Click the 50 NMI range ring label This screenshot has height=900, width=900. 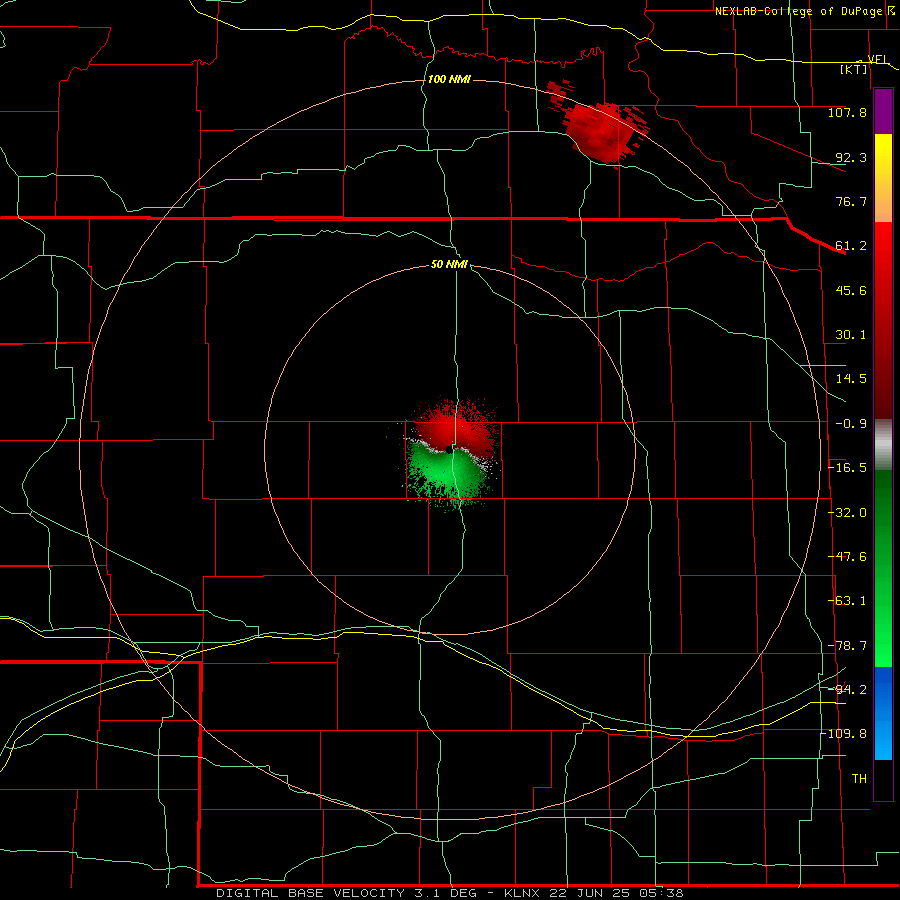pyautogui.click(x=449, y=265)
